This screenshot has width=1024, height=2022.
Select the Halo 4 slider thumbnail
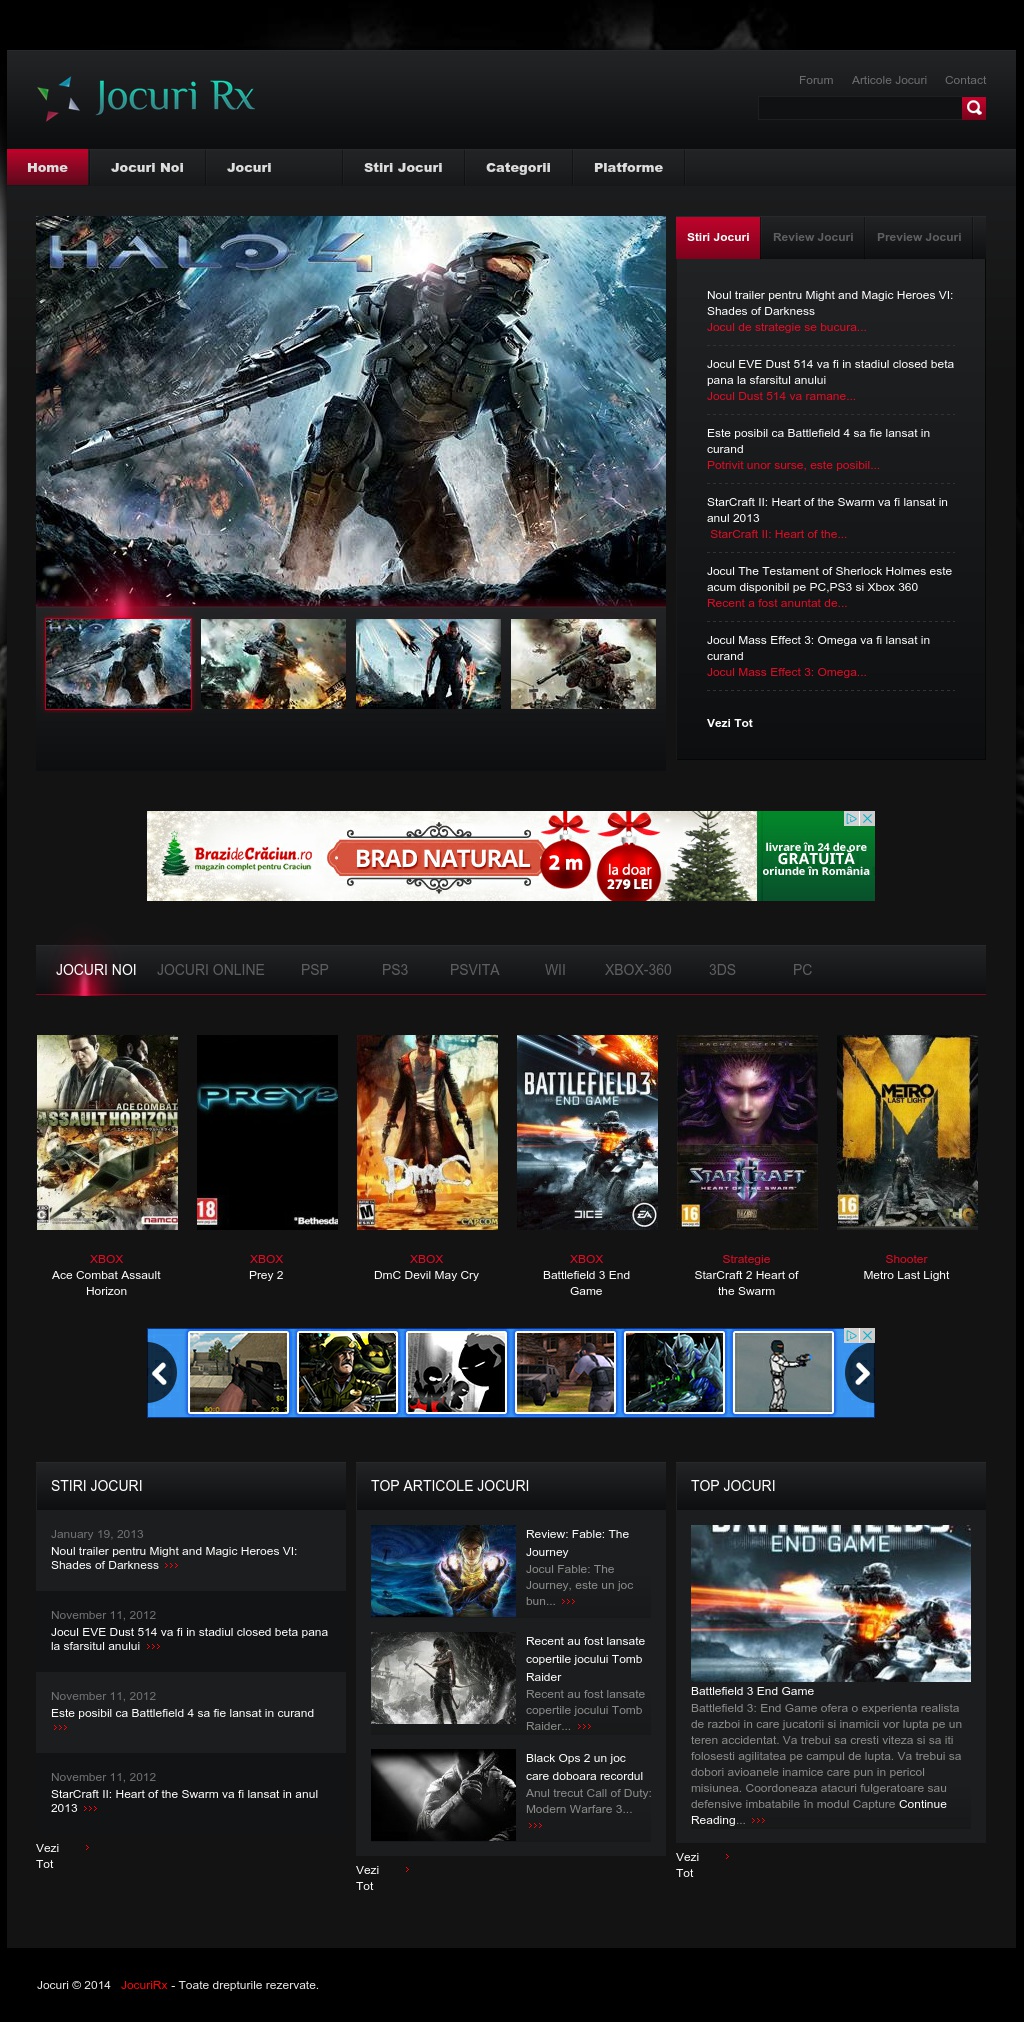[x=118, y=664]
